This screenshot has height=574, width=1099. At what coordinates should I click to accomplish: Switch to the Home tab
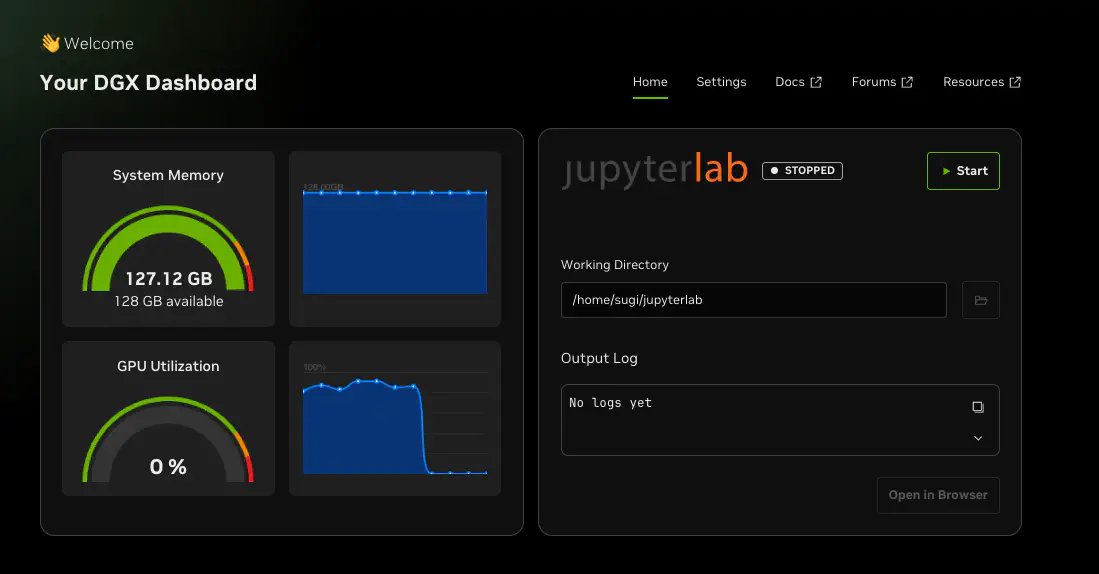point(650,82)
